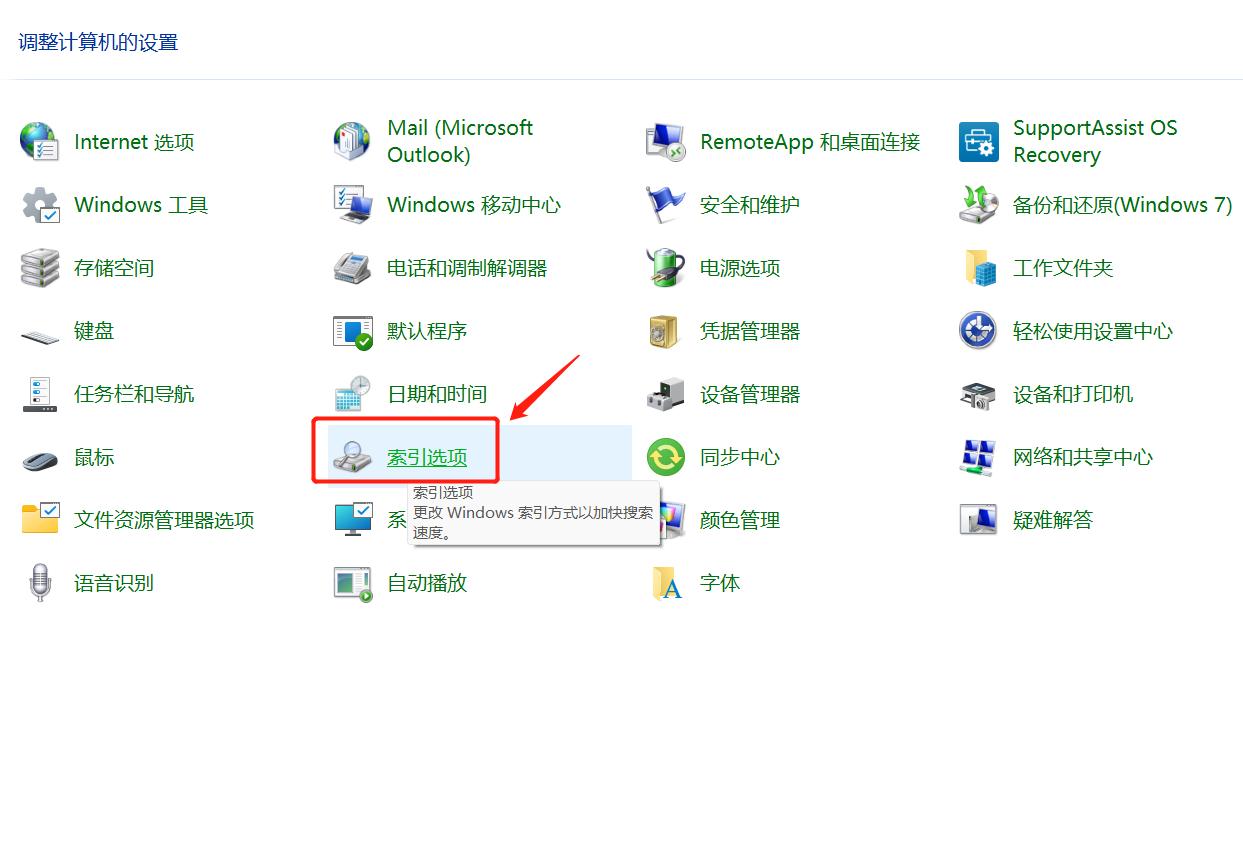The image size is (1243, 846).
Task: Open RemoteApp 和桌面连接 icon
Action: tap(665, 142)
